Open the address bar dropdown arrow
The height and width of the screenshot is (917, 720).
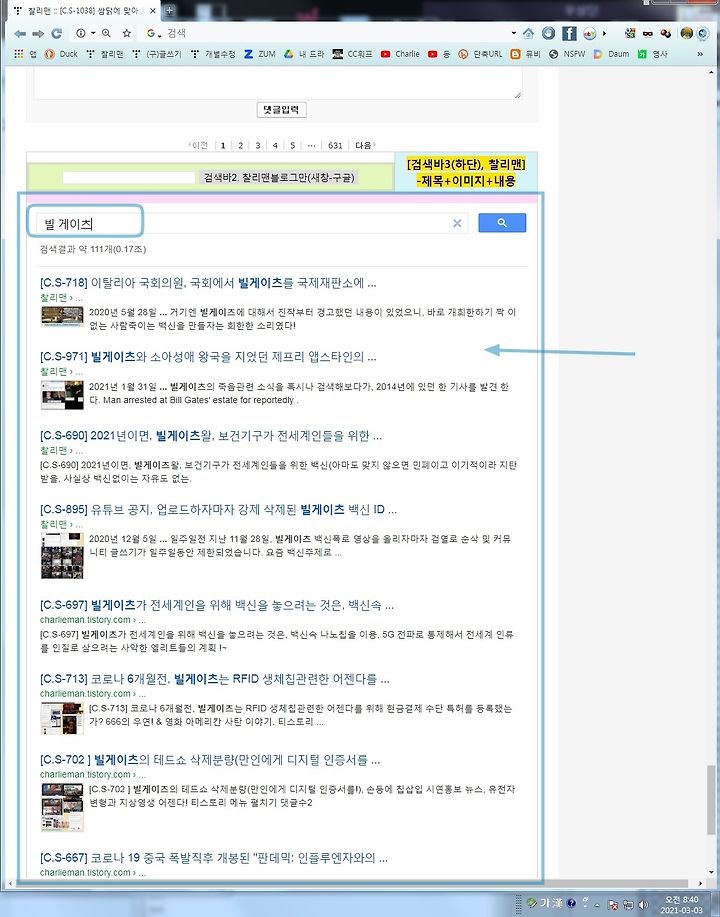[x=514, y=33]
